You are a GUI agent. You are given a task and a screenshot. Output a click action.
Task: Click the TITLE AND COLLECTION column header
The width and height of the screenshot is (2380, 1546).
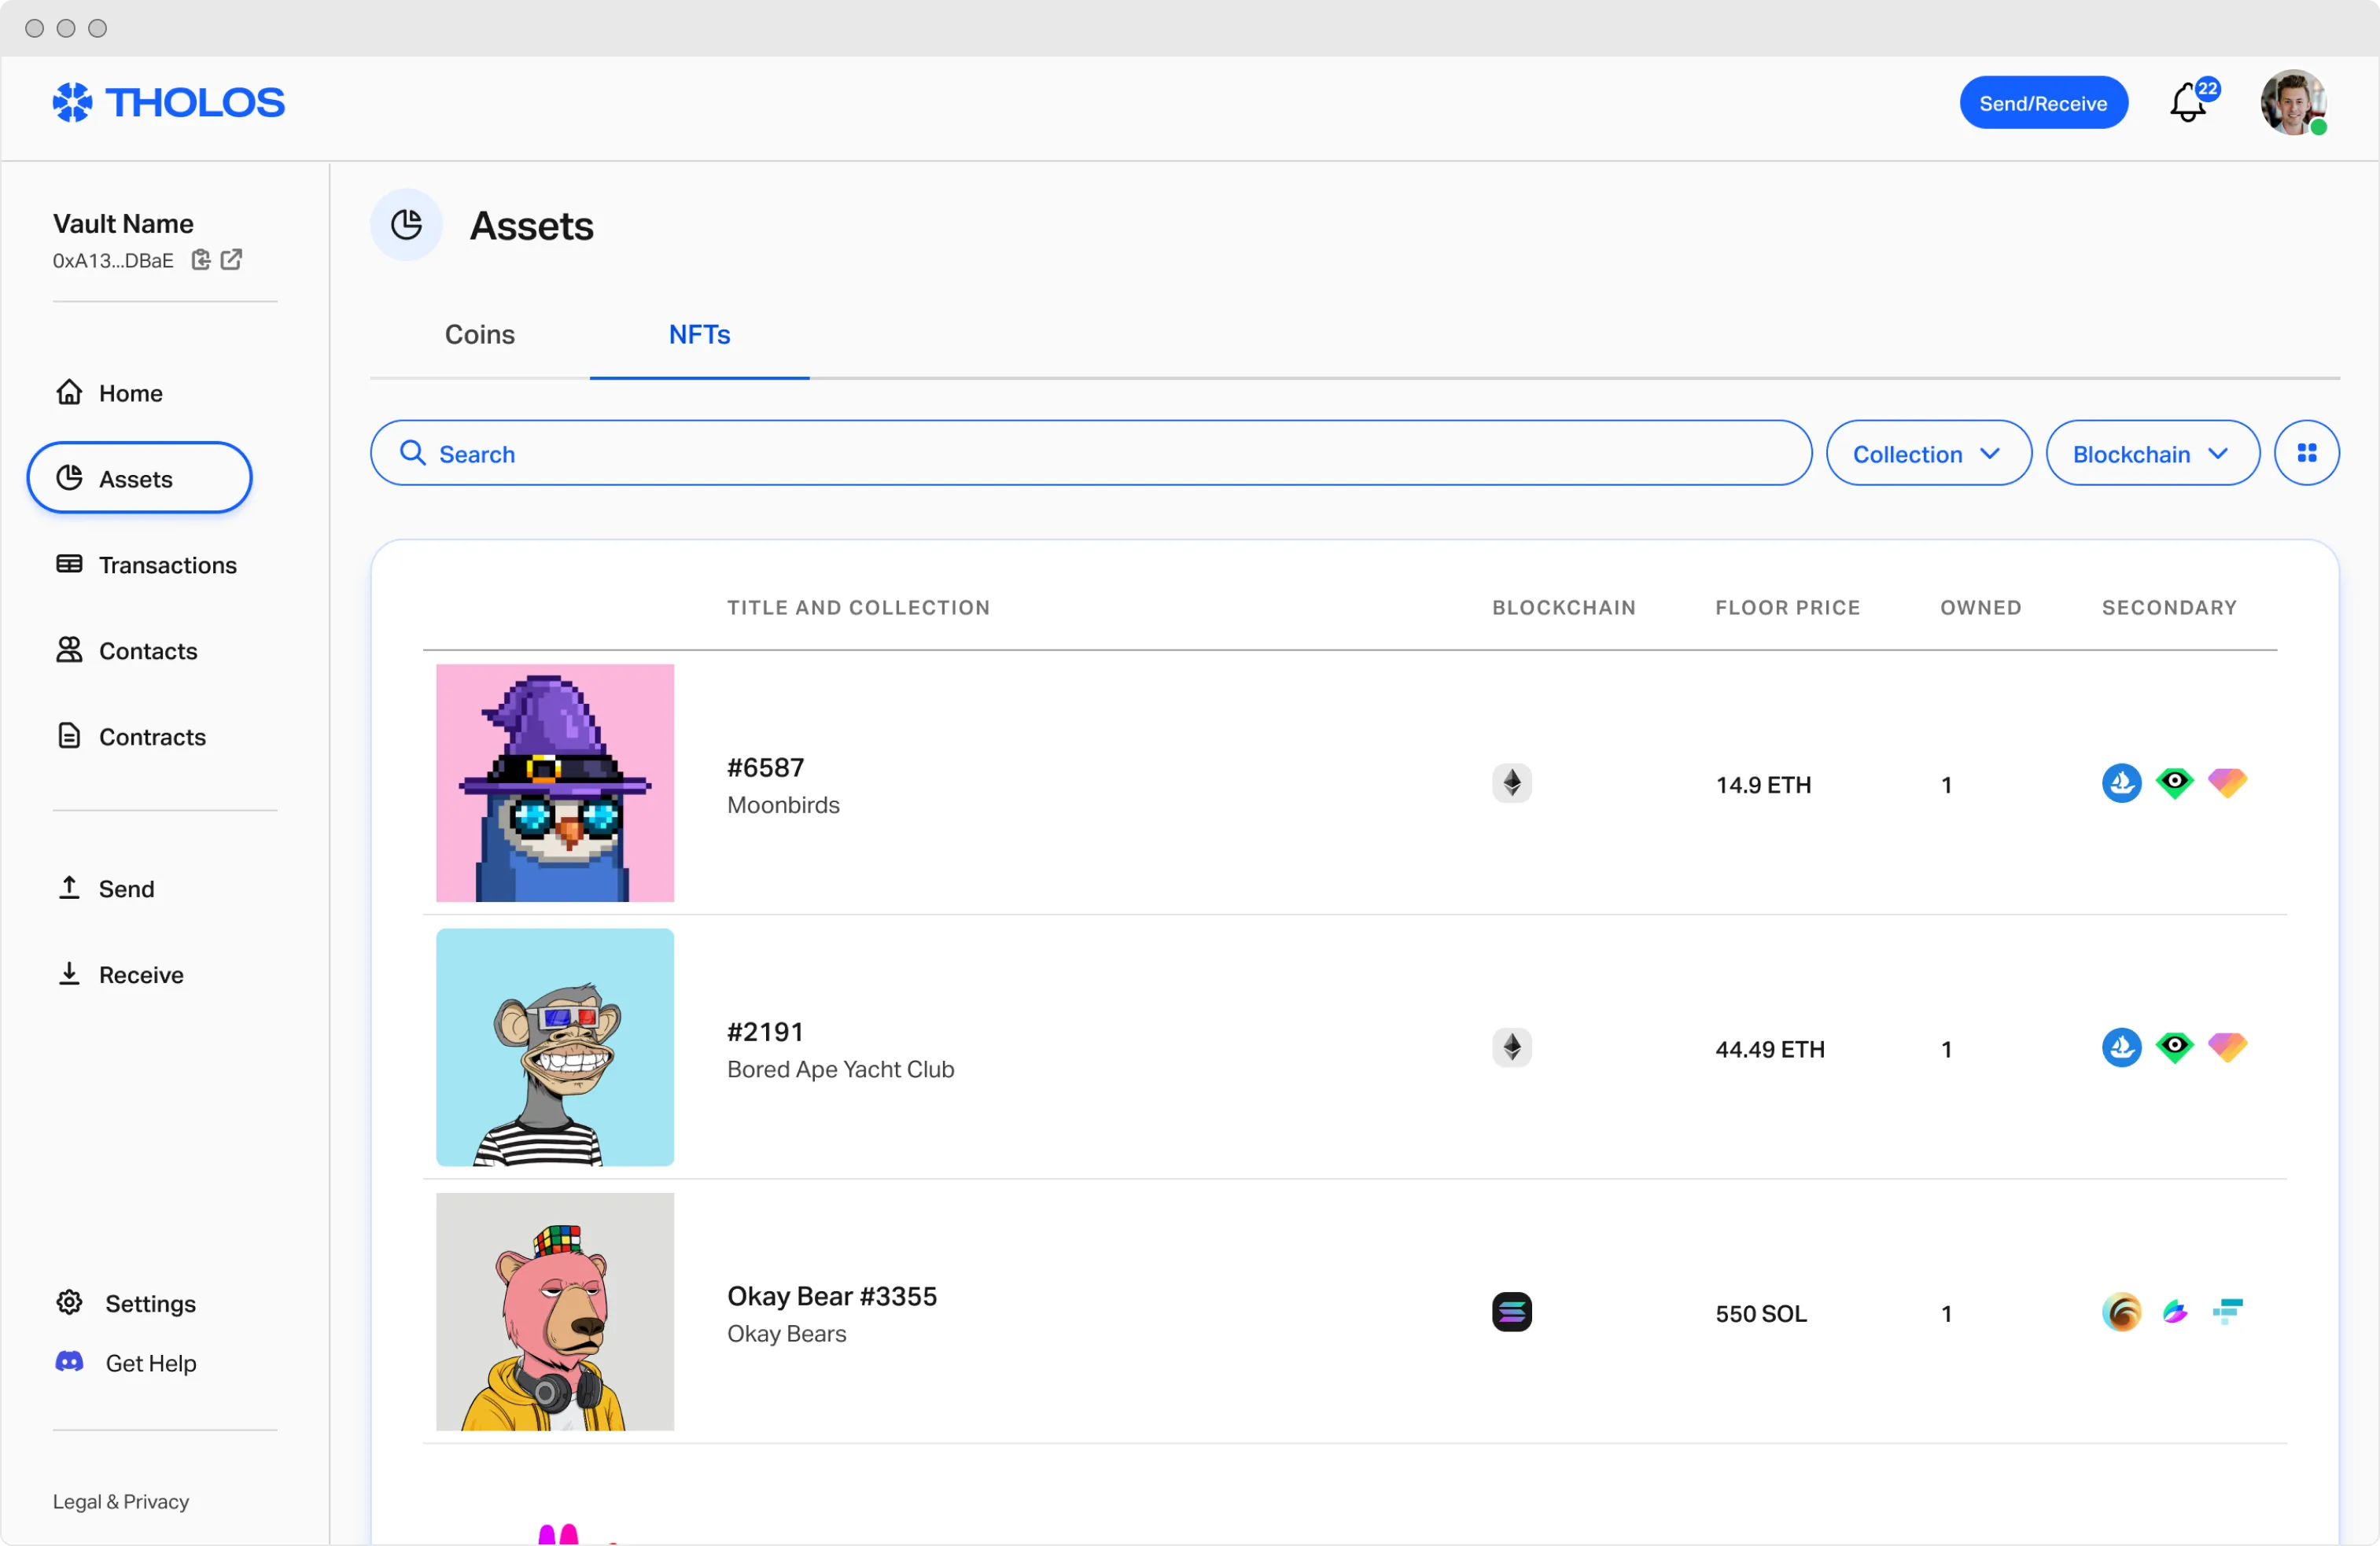pos(858,607)
